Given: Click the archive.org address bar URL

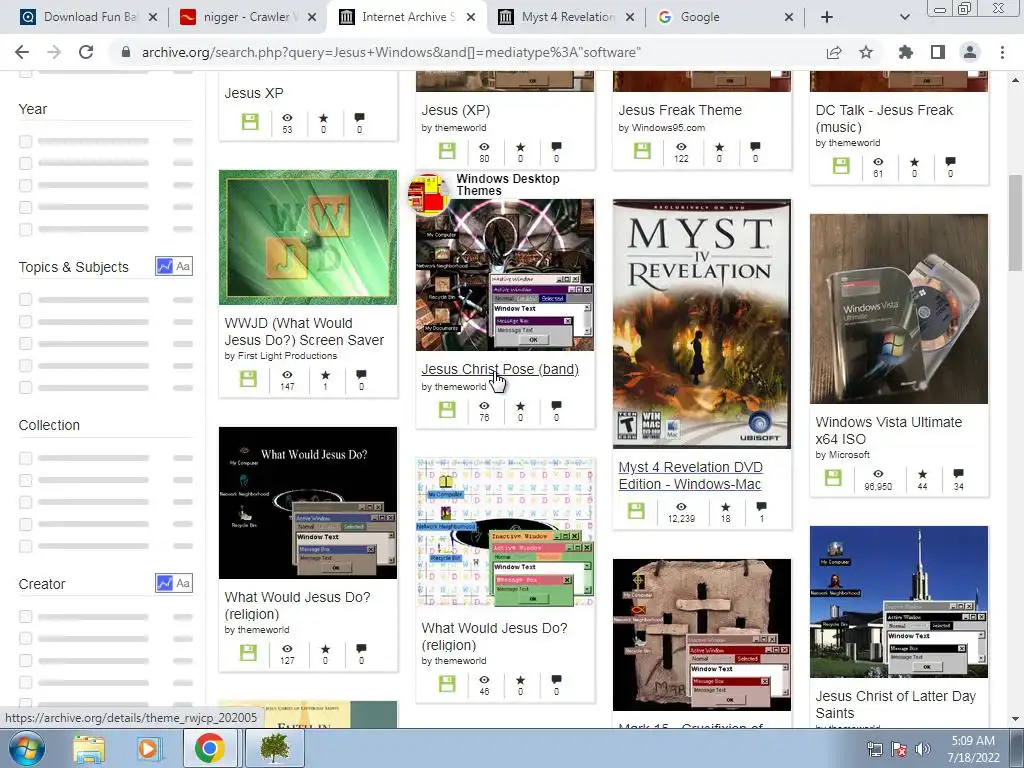Looking at the screenshot, I should pyautogui.click(x=391, y=52).
